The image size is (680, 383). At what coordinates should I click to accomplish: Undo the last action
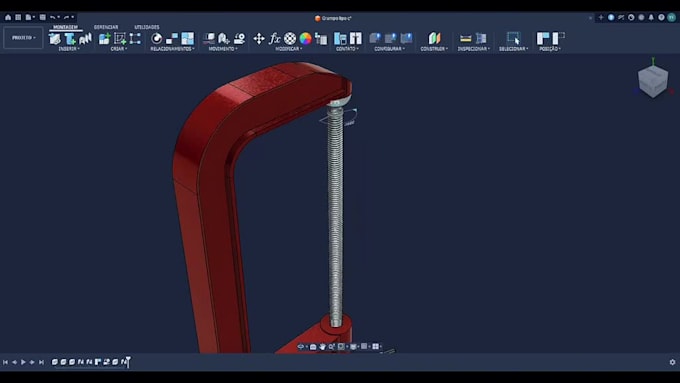click(53, 17)
